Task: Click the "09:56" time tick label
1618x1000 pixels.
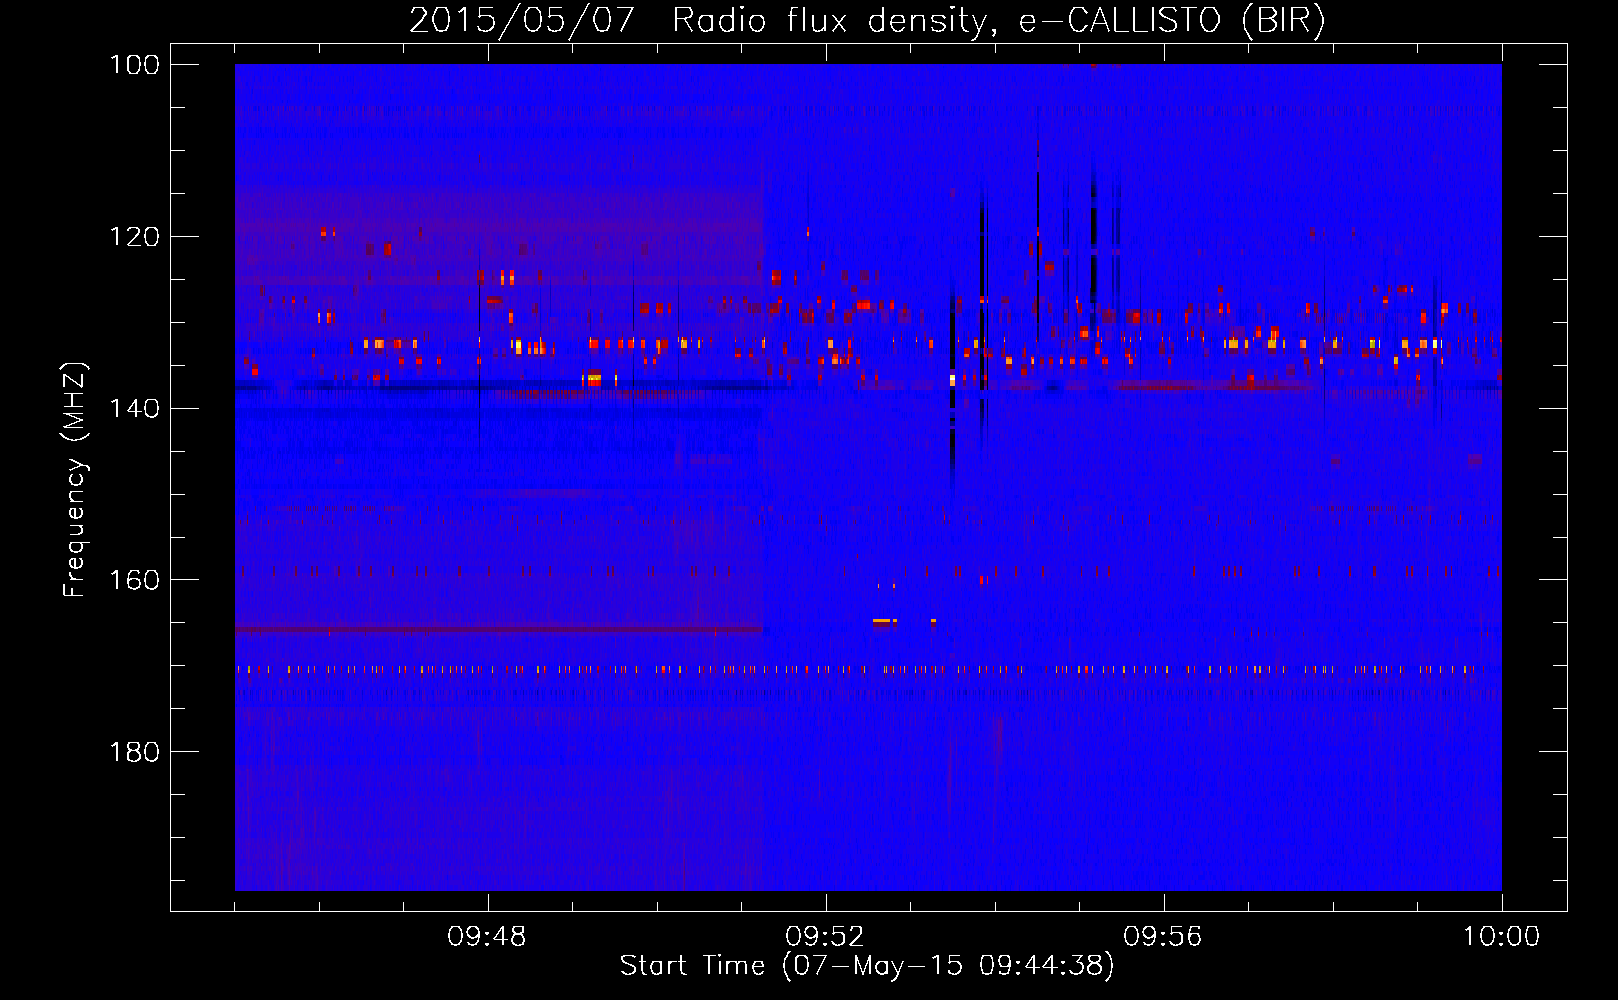Action: (x=1163, y=937)
